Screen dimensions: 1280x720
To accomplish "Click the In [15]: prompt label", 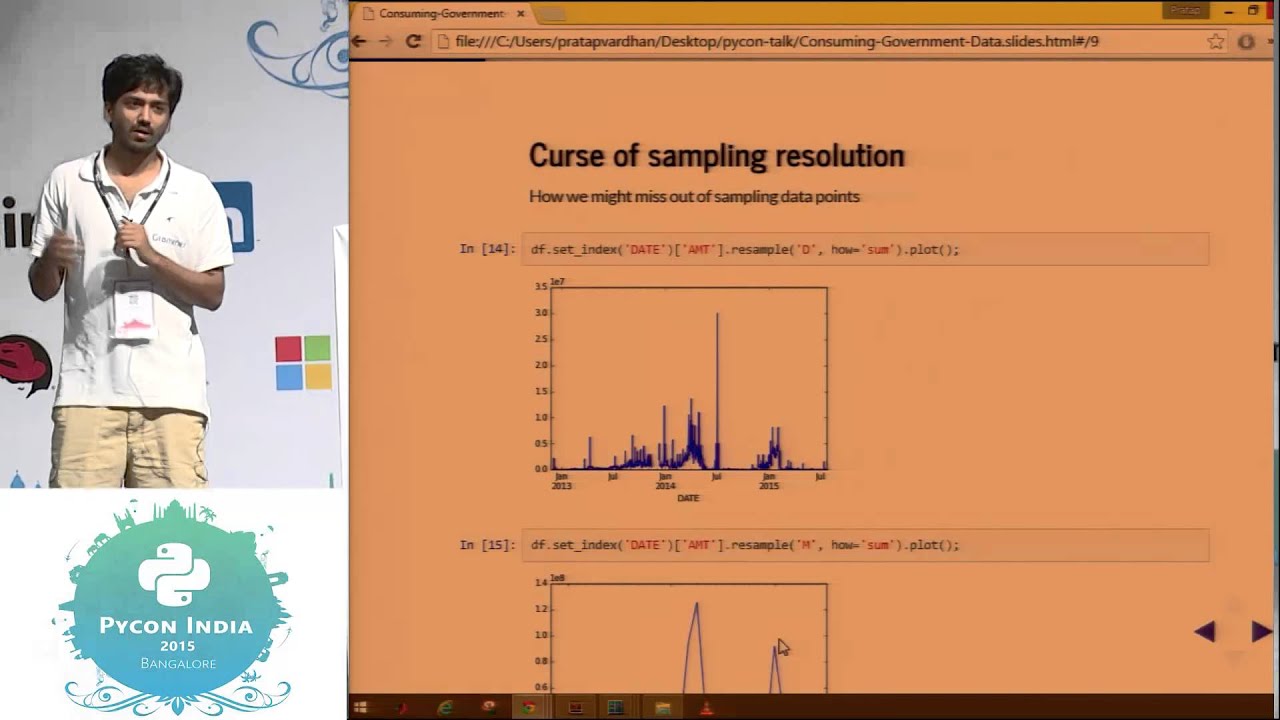I will tap(487, 545).
